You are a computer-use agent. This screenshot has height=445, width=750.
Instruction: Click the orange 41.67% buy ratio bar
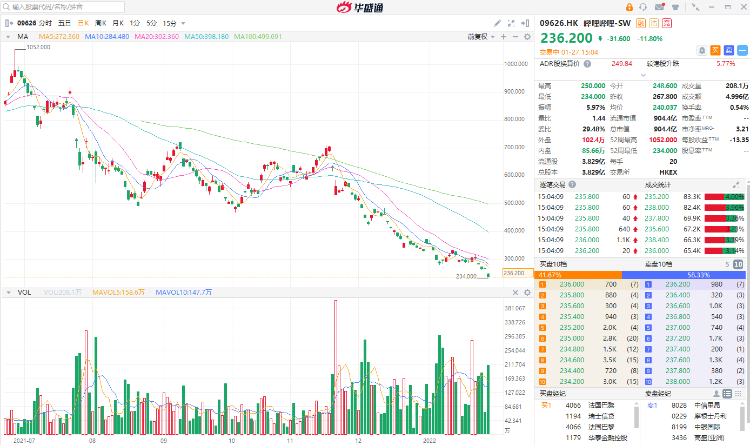[579, 275]
